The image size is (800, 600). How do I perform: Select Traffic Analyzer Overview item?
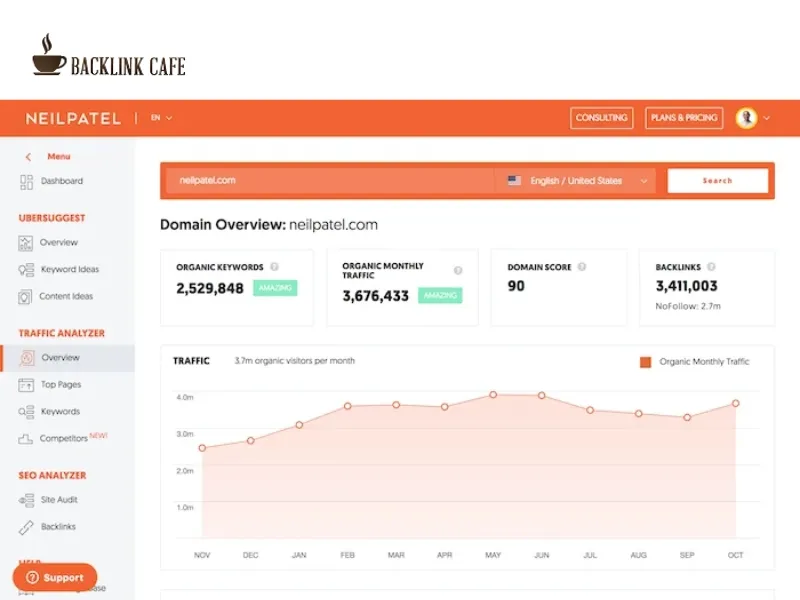pyautogui.click(x=68, y=358)
